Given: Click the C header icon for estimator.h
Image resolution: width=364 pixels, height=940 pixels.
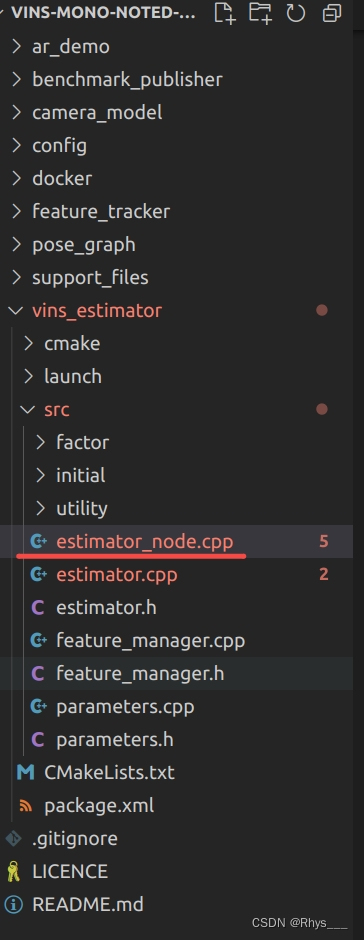Looking at the screenshot, I should (37, 607).
